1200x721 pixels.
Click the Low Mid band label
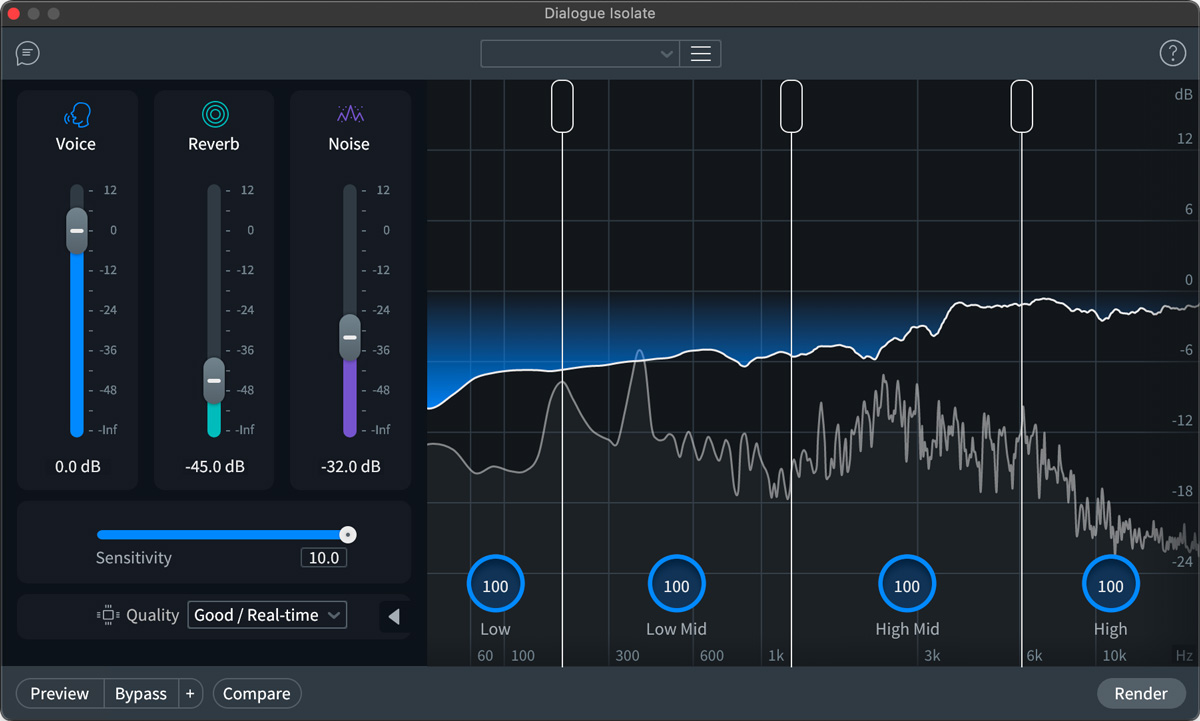pos(677,629)
